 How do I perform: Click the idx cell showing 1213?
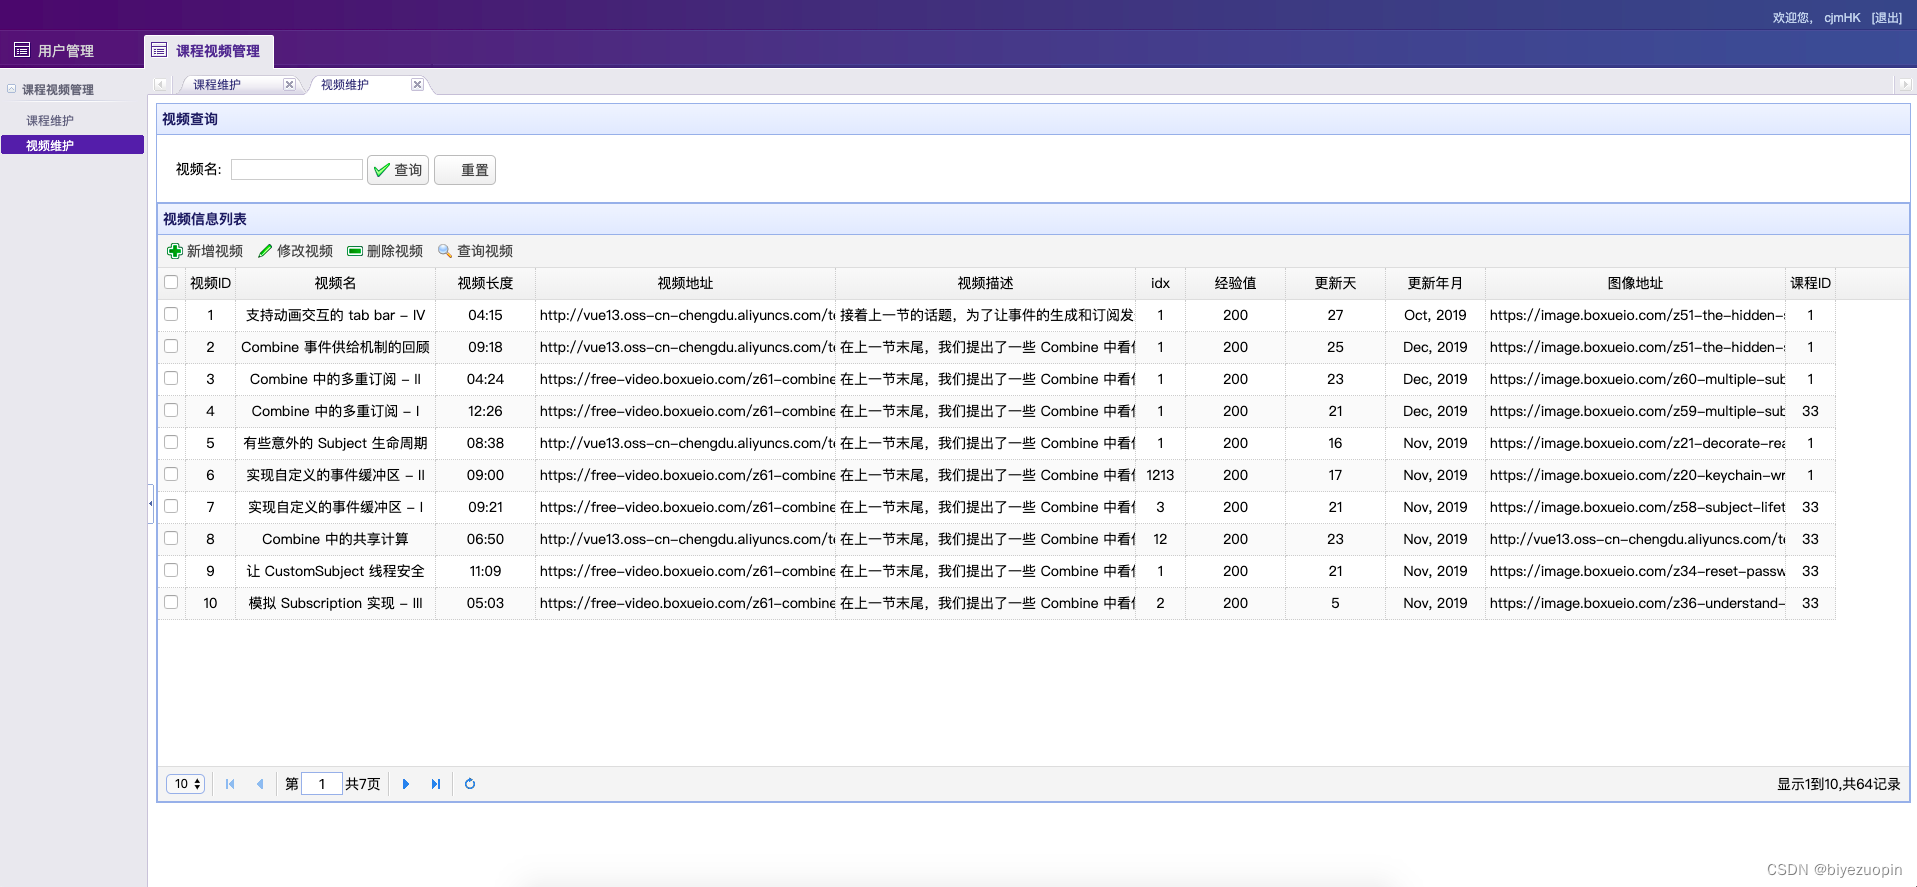coord(1160,475)
